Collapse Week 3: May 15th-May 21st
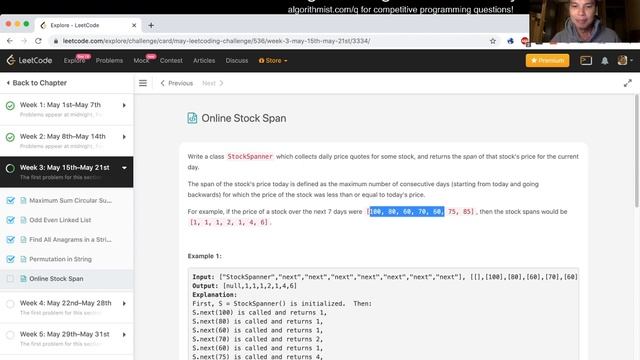 tap(124, 168)
